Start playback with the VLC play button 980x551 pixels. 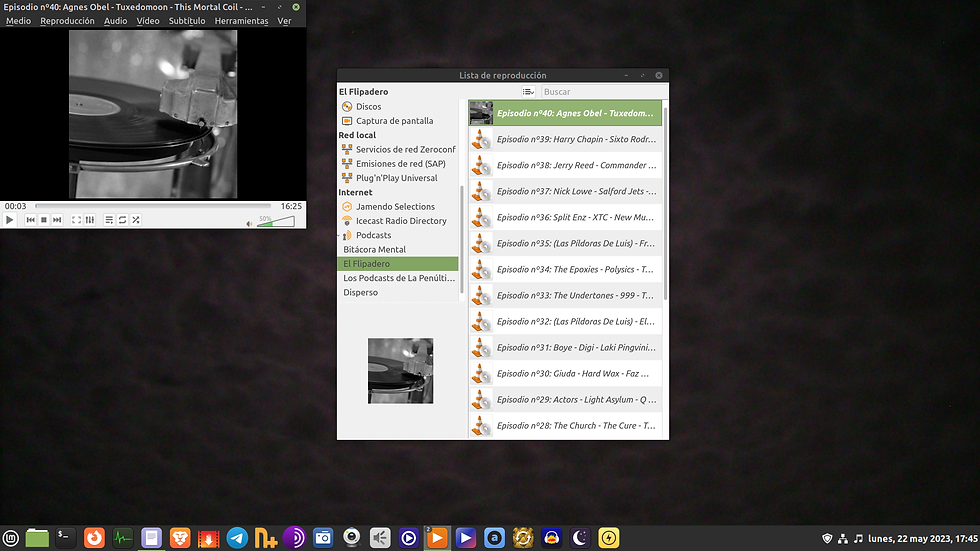pos(9,220)
